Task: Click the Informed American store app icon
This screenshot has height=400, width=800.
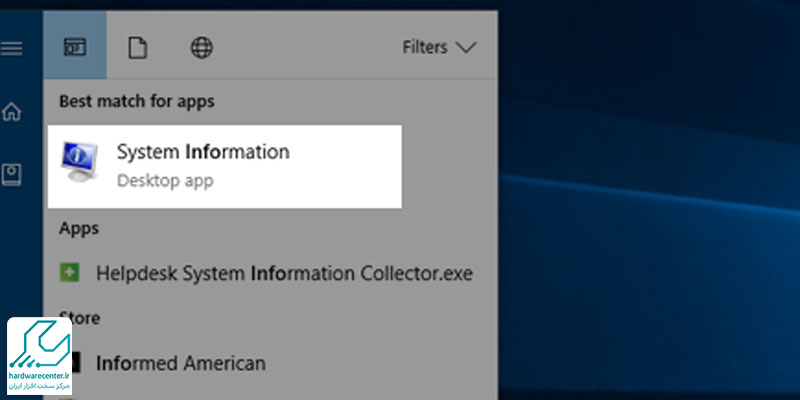Action: pyautogui.click(x=76, y=363)
